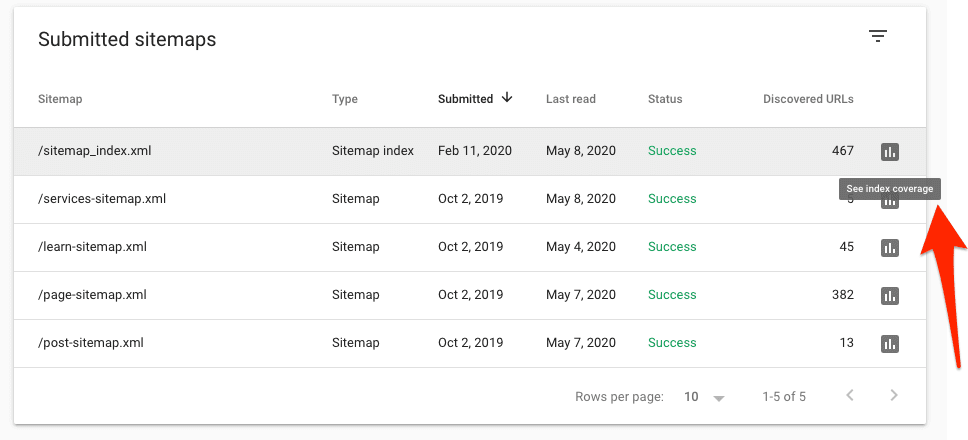Sort table by Submitted column header
Screen dimensions: 968x440
pos(465,99)
